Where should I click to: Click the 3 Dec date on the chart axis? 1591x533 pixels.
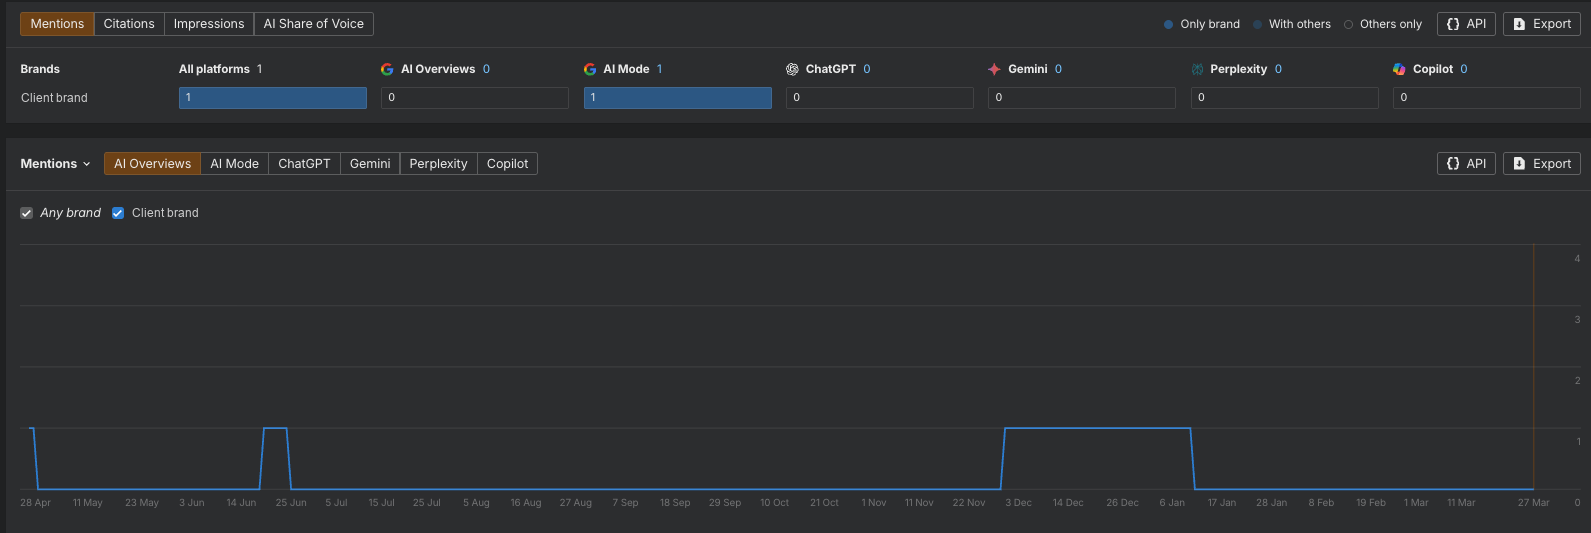(1018, 503)
